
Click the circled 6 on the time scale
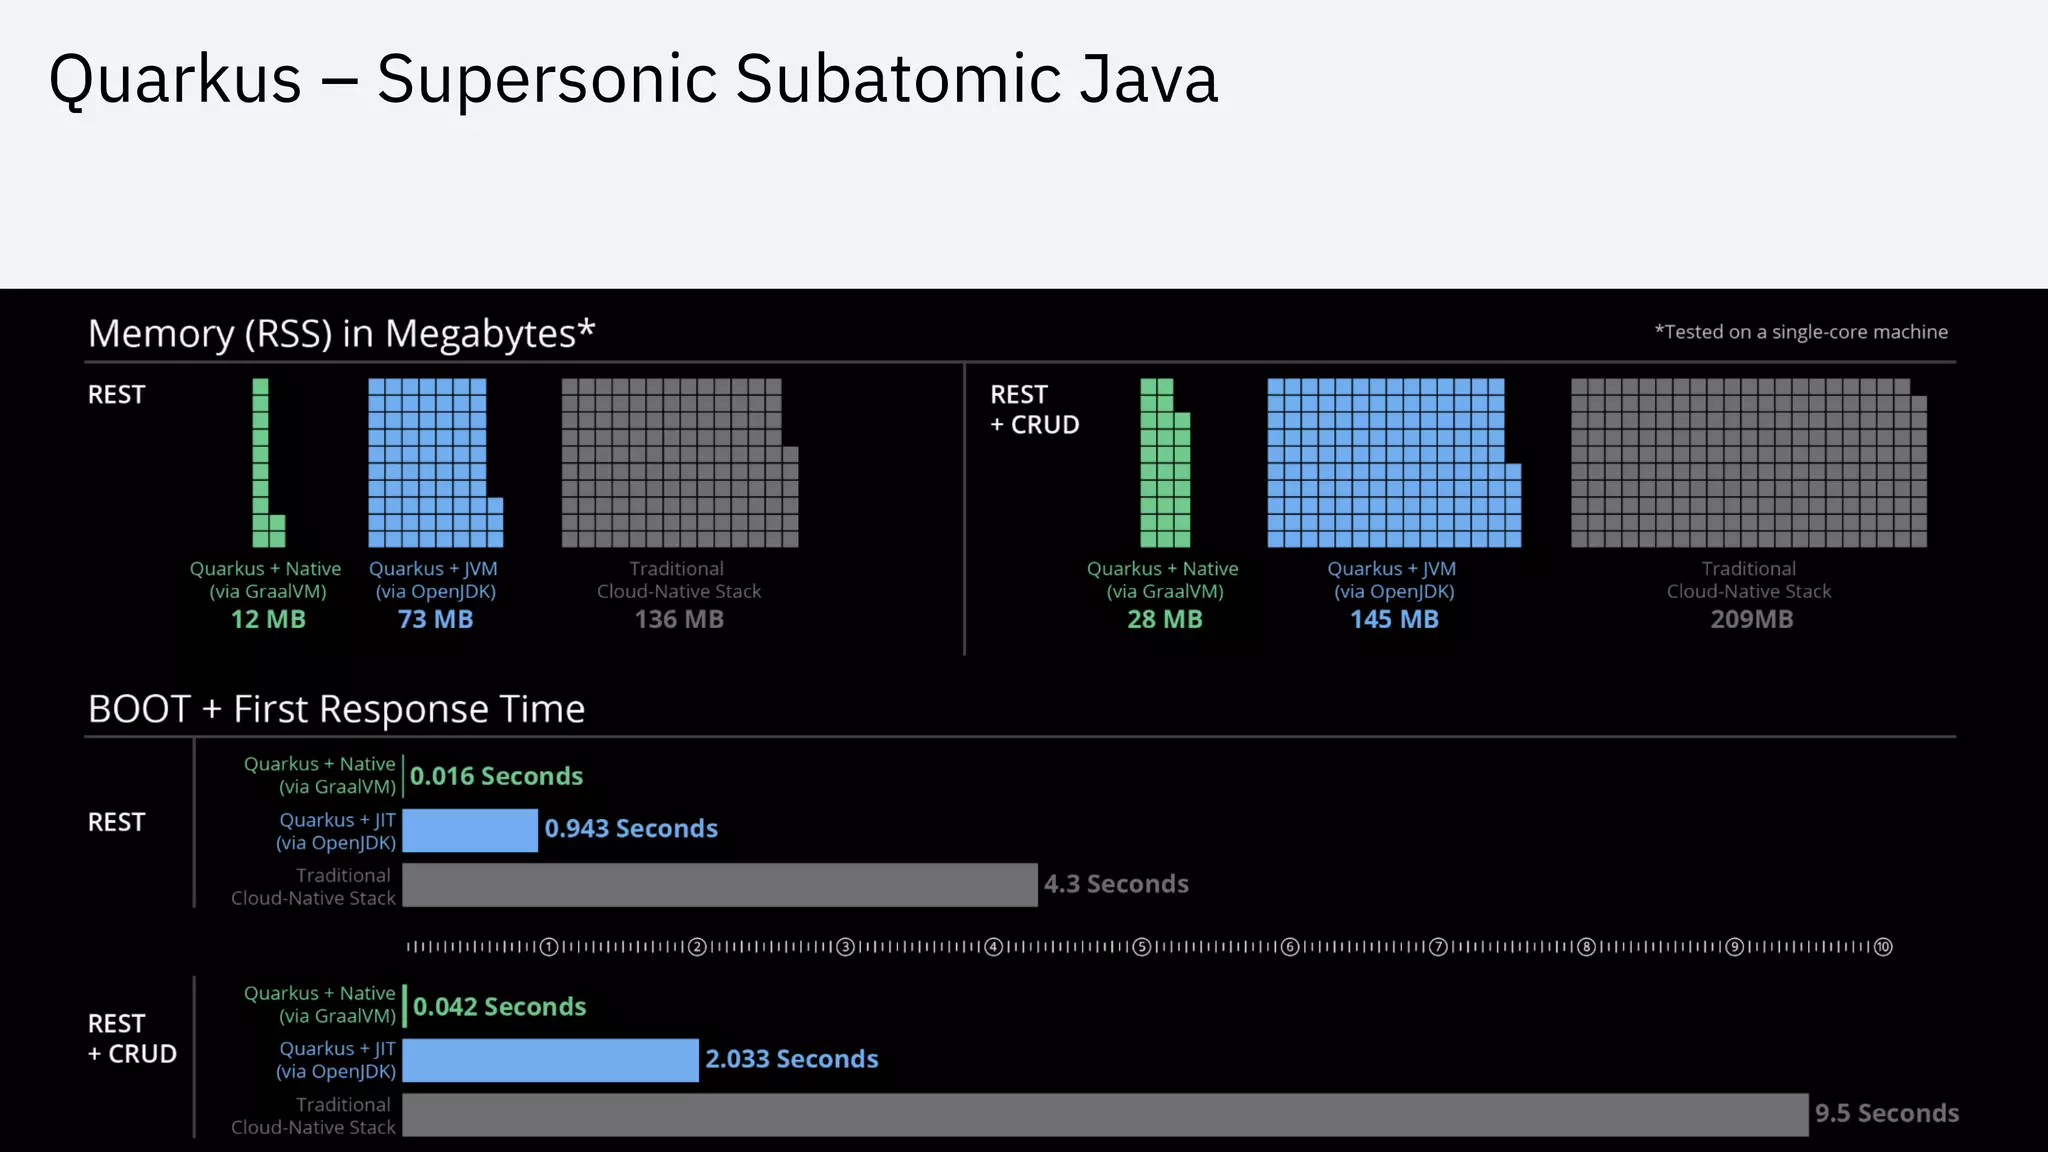click(1290, 947)
